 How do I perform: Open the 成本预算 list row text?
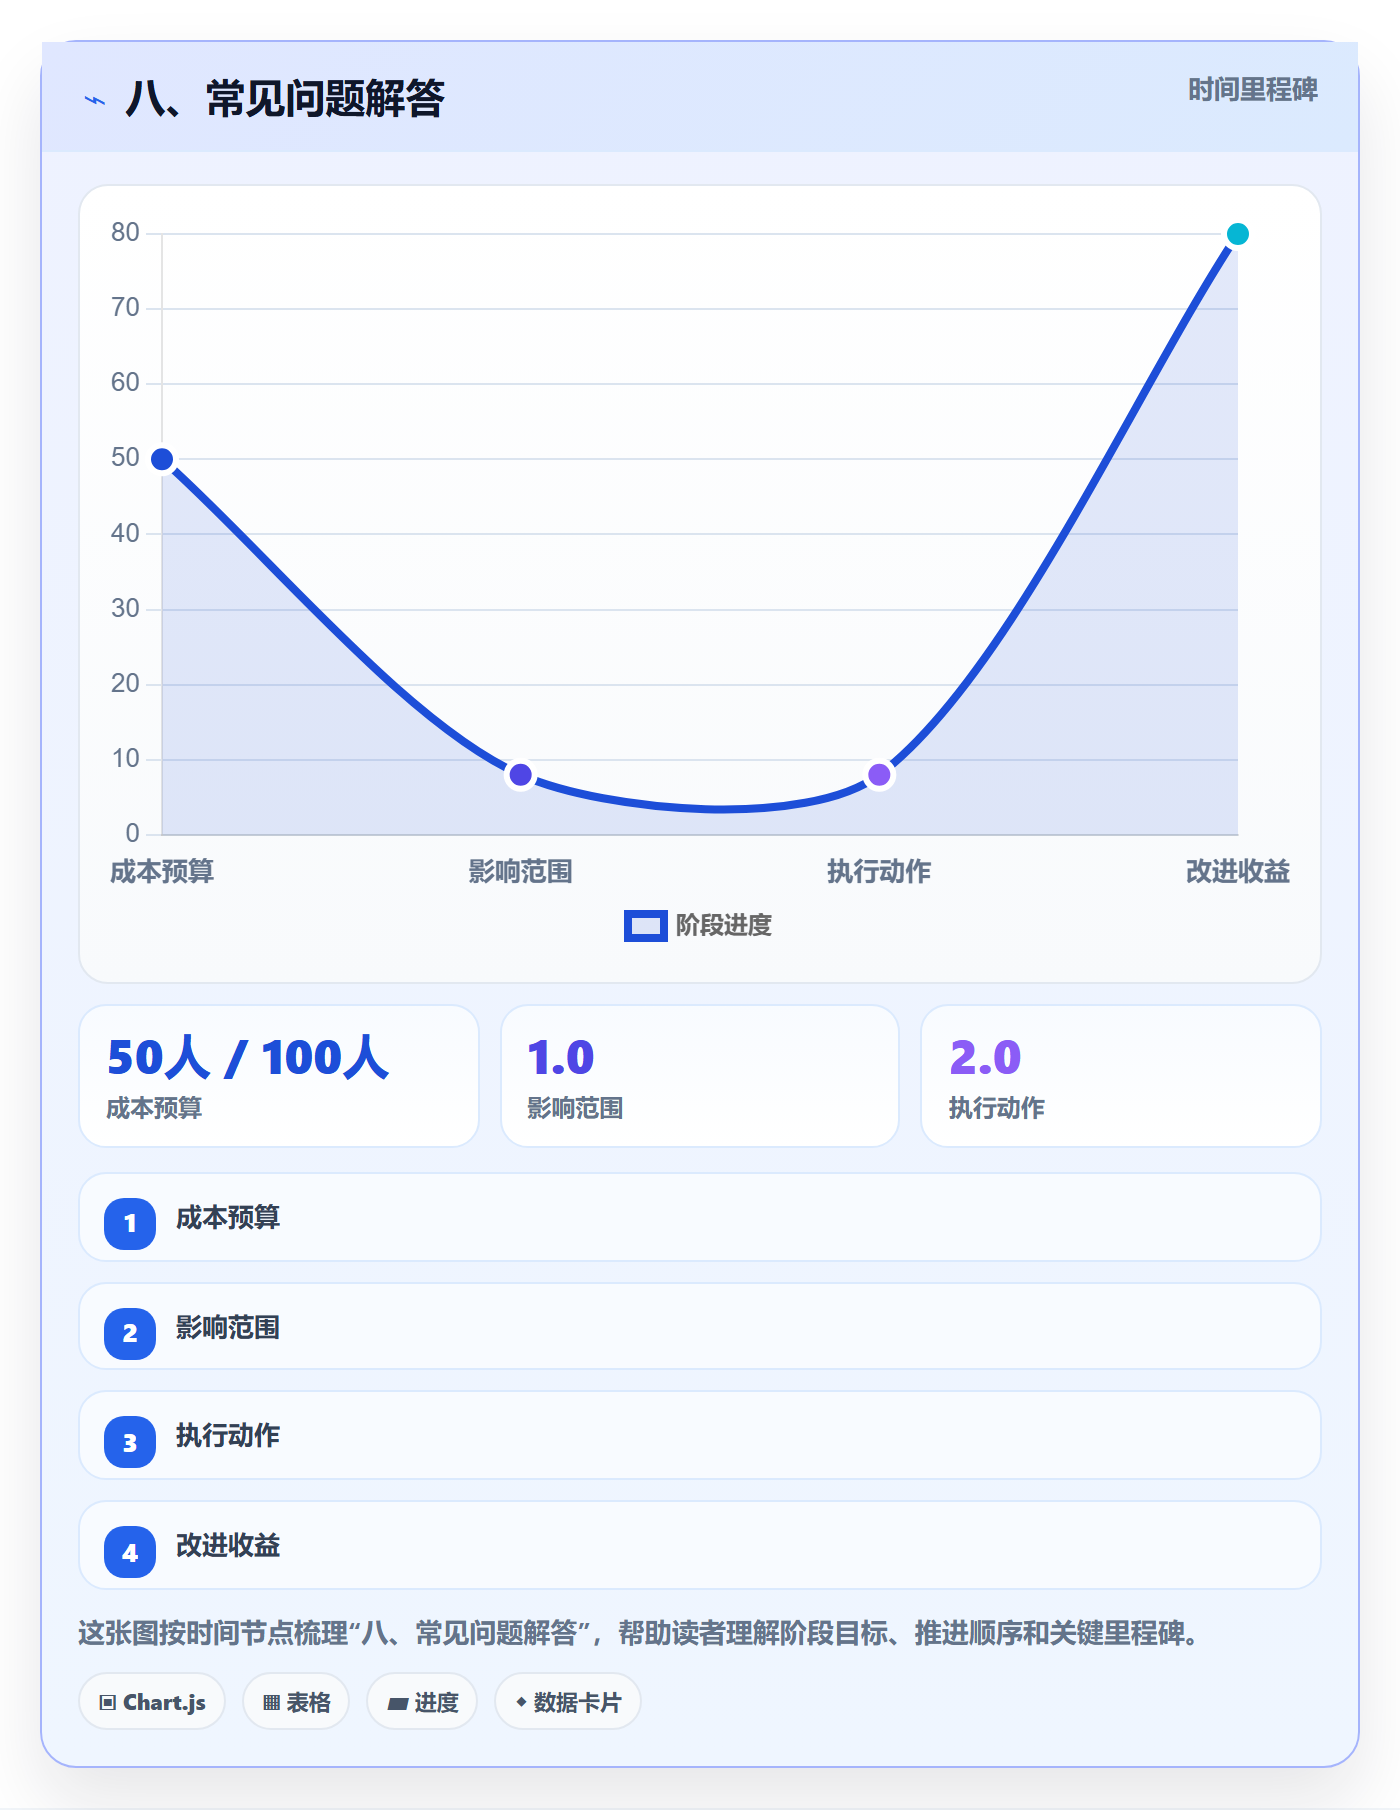pyautogui.click(x=228, y=1218)
